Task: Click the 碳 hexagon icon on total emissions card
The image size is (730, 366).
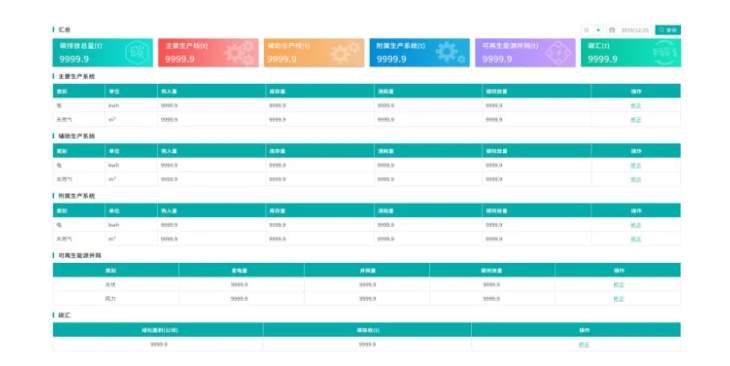Action: click(x=138, y=52)
